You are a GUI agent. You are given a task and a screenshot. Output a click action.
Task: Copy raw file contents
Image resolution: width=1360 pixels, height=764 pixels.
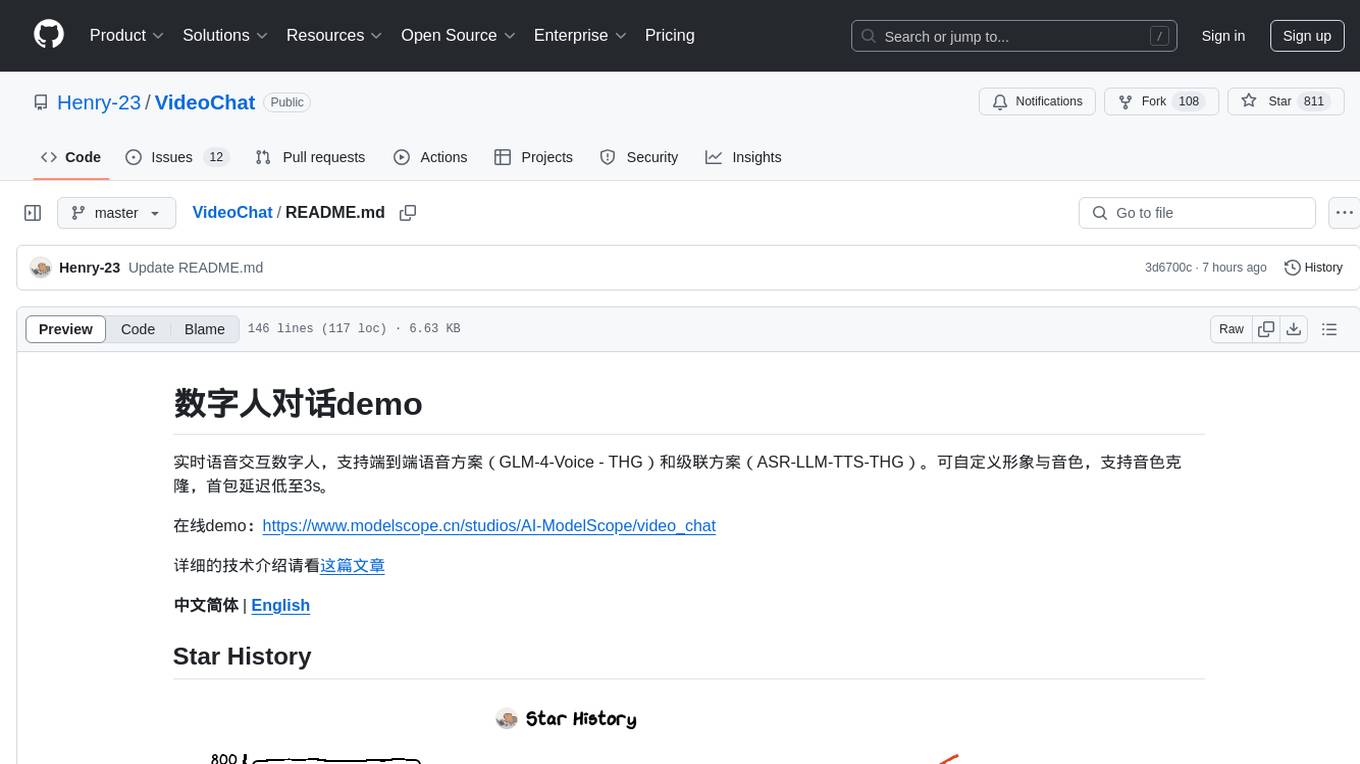point(1266,329)
